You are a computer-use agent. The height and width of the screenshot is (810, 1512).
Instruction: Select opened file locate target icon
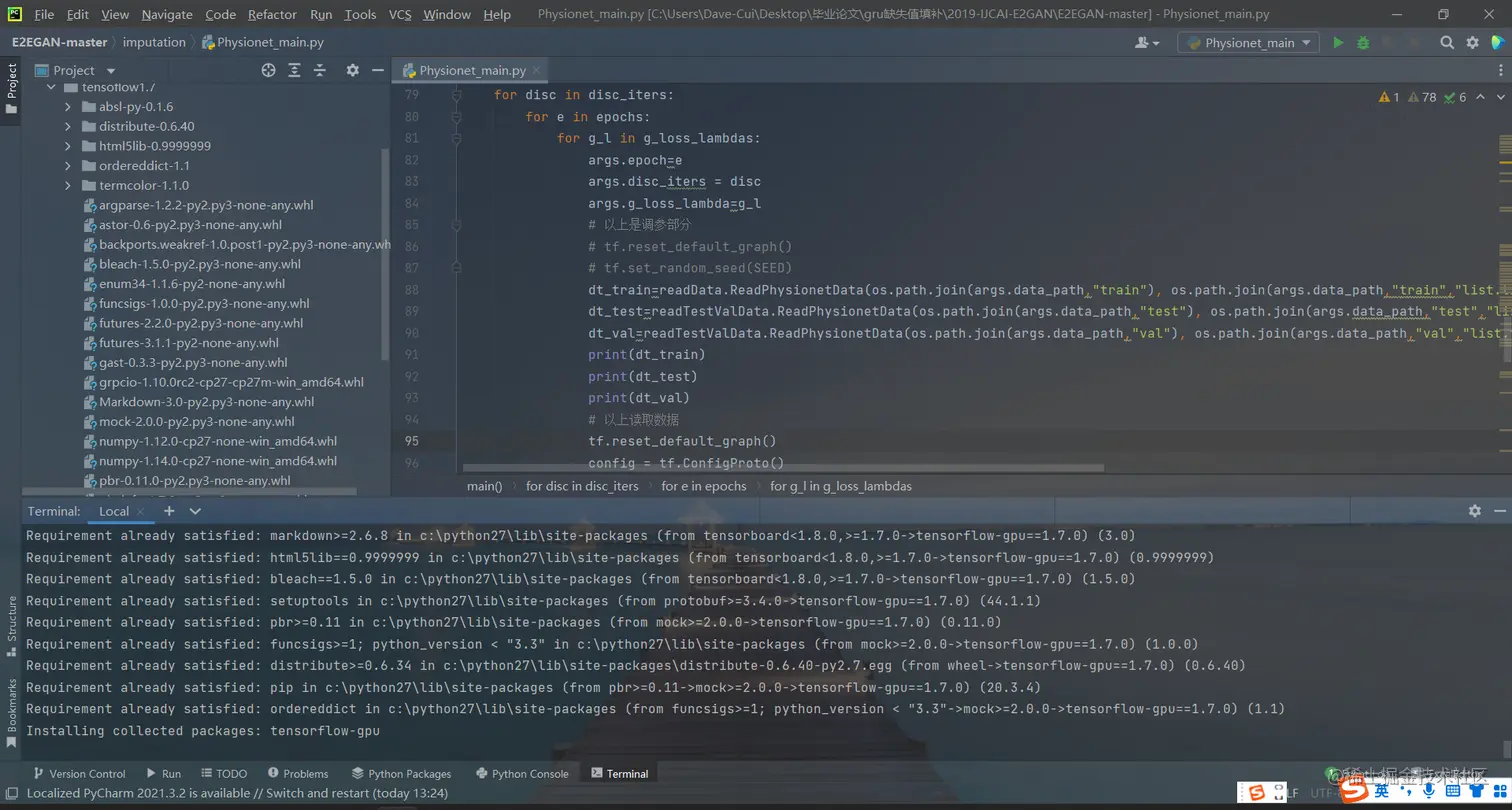[268, 70]
